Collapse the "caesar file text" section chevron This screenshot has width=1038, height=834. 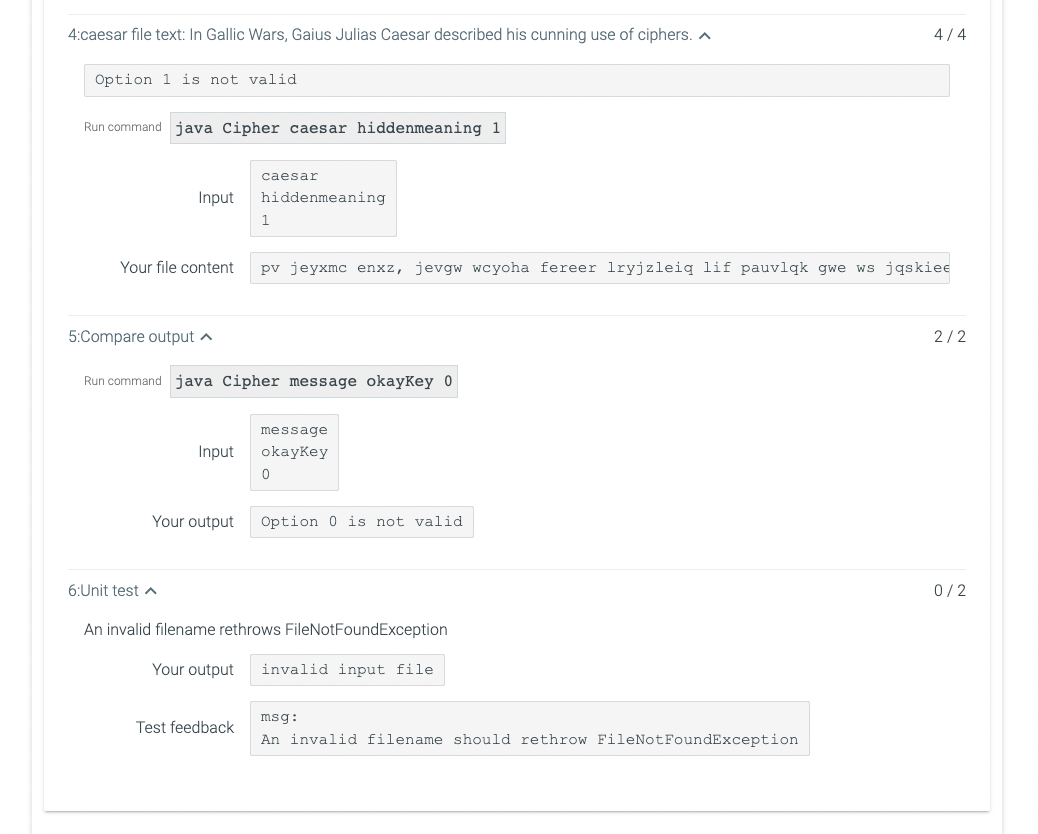(704, 34)
